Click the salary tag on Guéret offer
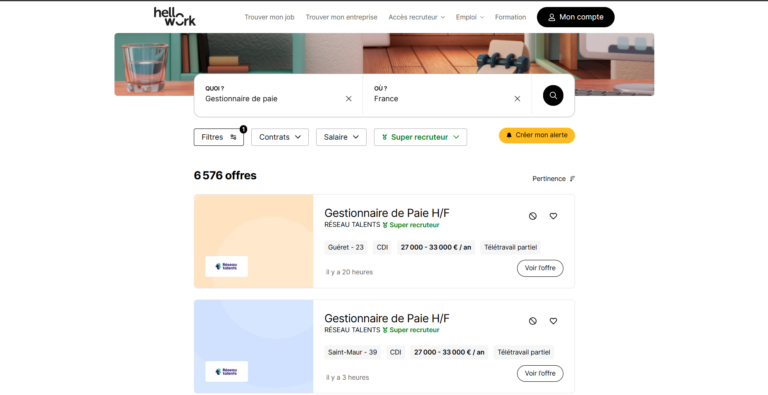This screenshot has width=768, height=395. [436, 247]
